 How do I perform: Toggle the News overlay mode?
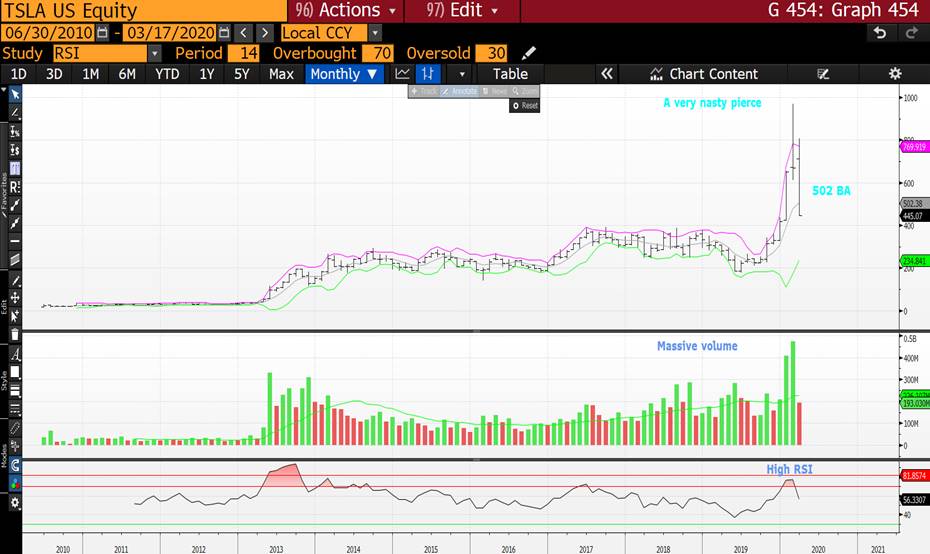(x=495, y=91)
